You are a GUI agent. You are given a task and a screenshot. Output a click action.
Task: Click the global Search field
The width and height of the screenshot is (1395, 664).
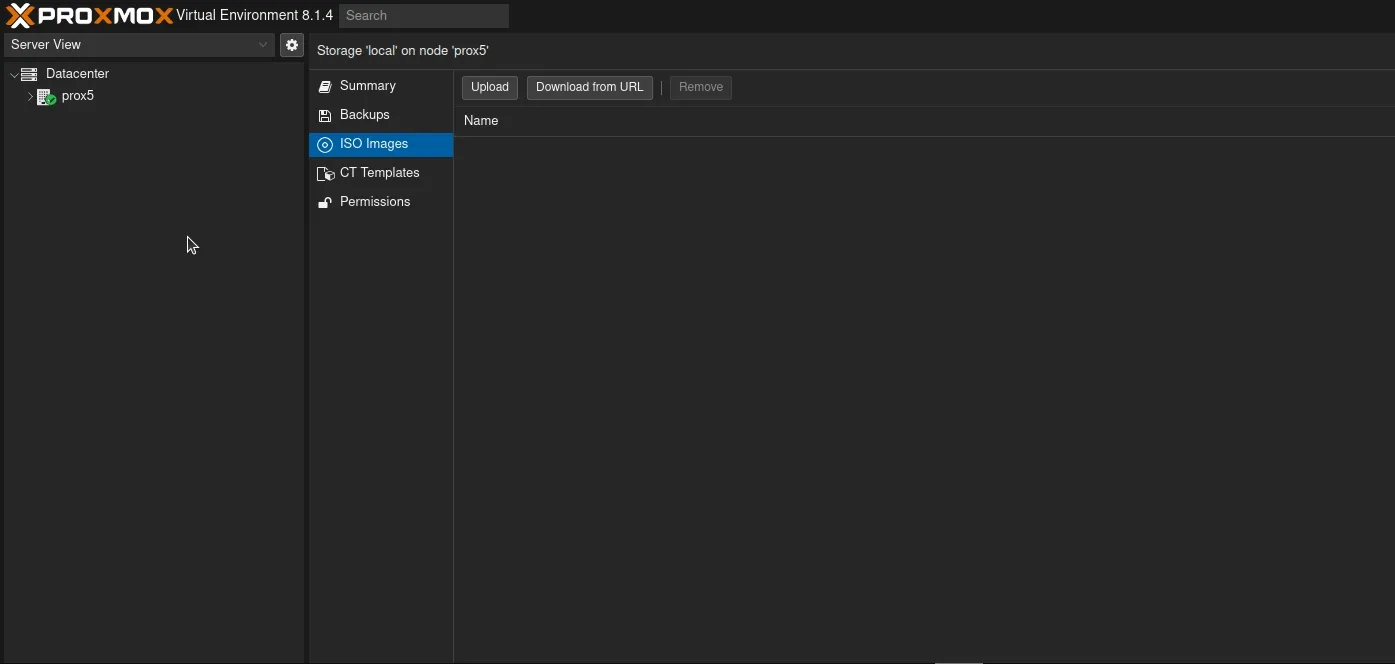point(424,15)
